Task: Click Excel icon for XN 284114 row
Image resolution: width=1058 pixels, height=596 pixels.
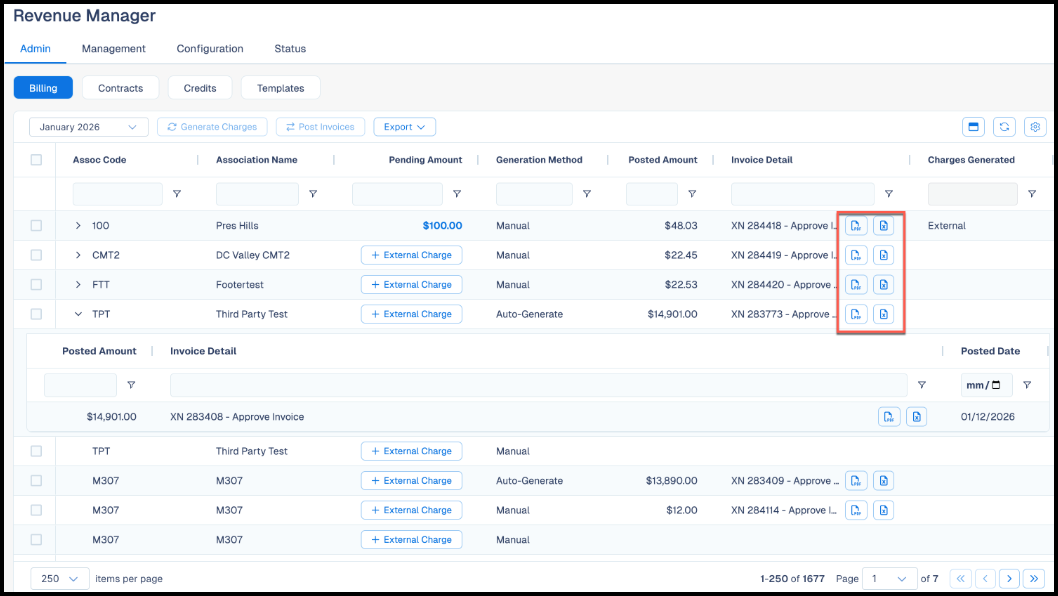Action: click(883, 510)
